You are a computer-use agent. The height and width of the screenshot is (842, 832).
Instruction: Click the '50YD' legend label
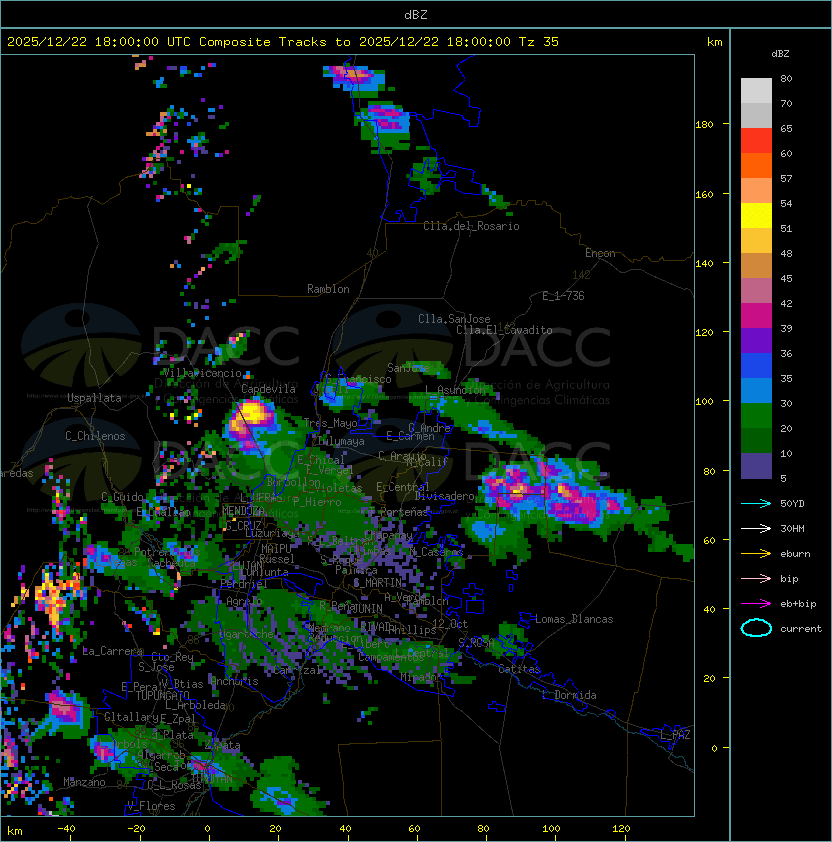pyautogui.click(x=792, y=503)
